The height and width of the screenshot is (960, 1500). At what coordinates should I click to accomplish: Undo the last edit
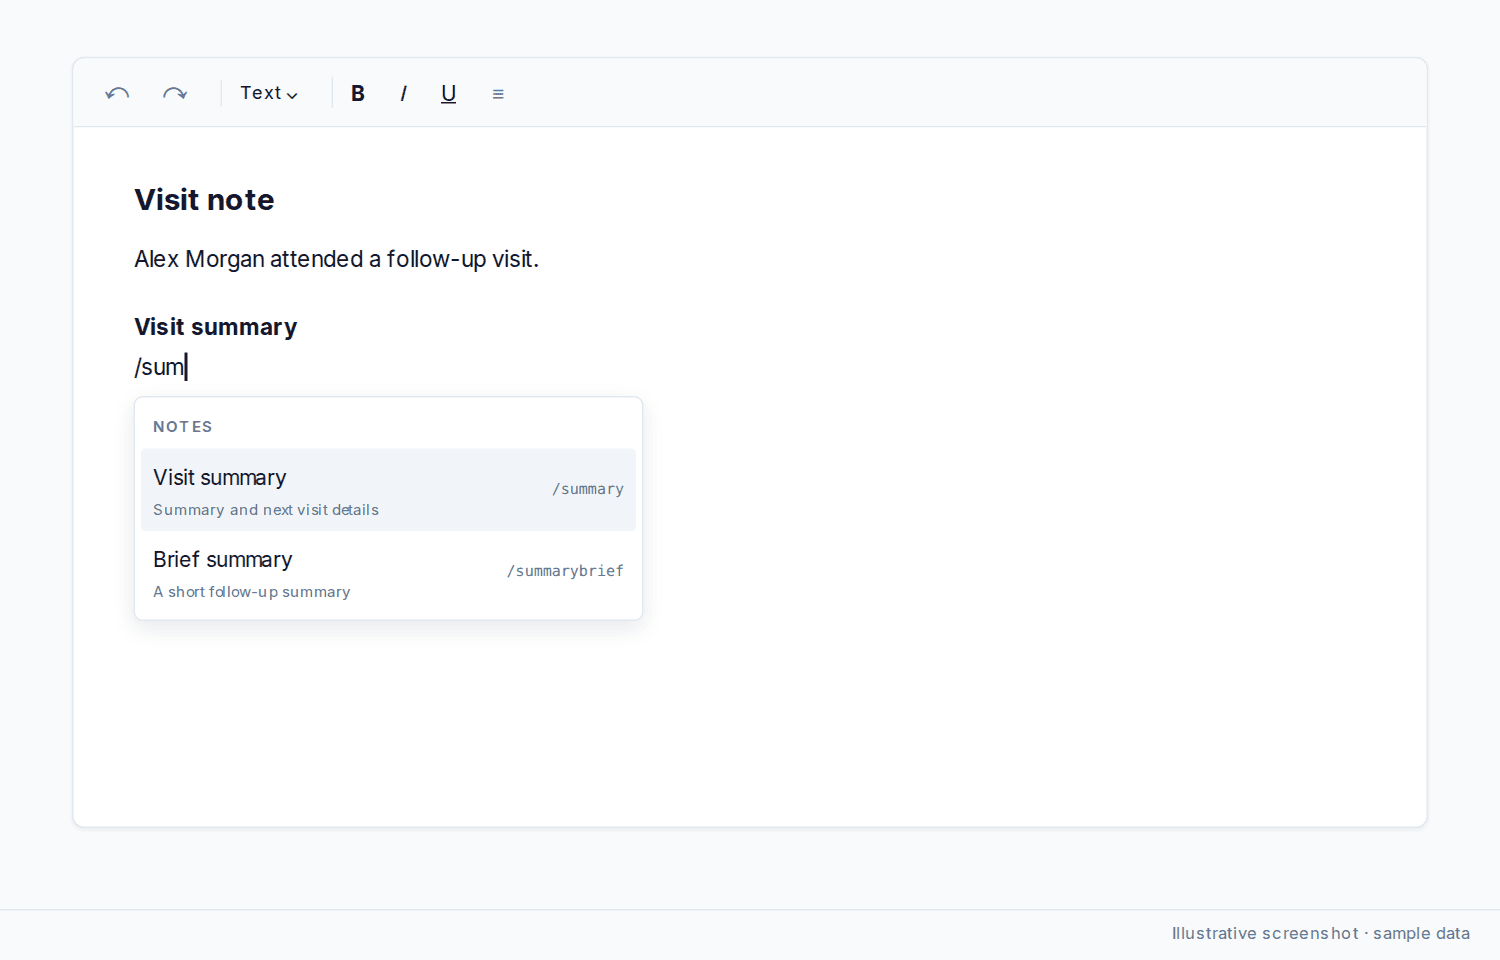(x=117, y=93)
